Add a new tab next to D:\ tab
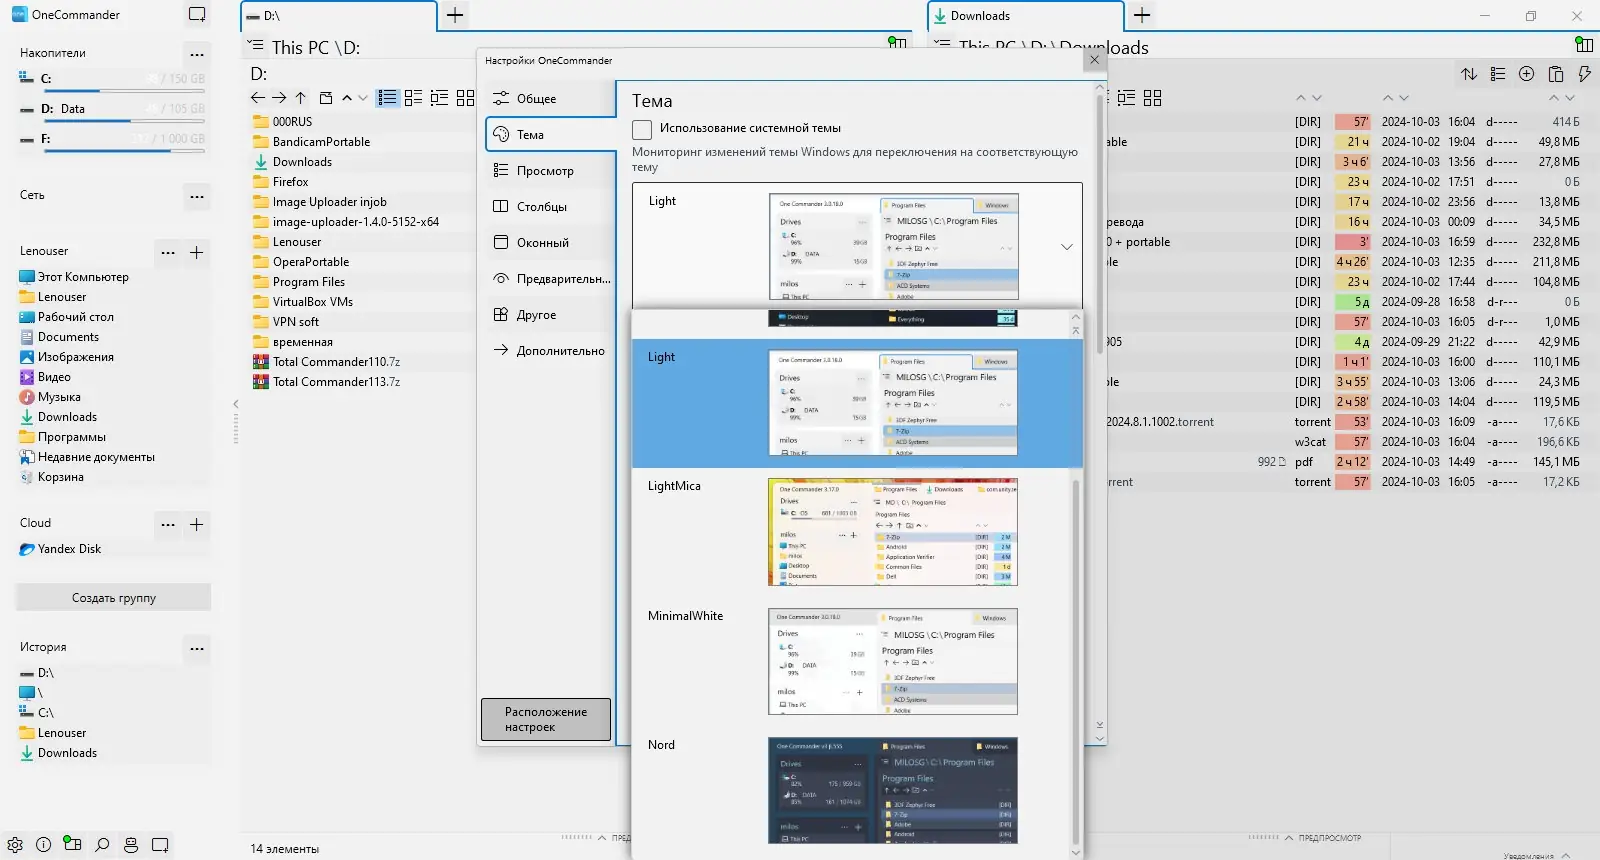Image resolution: width=1600 pixels, height=860 pixels. [455, 15]
